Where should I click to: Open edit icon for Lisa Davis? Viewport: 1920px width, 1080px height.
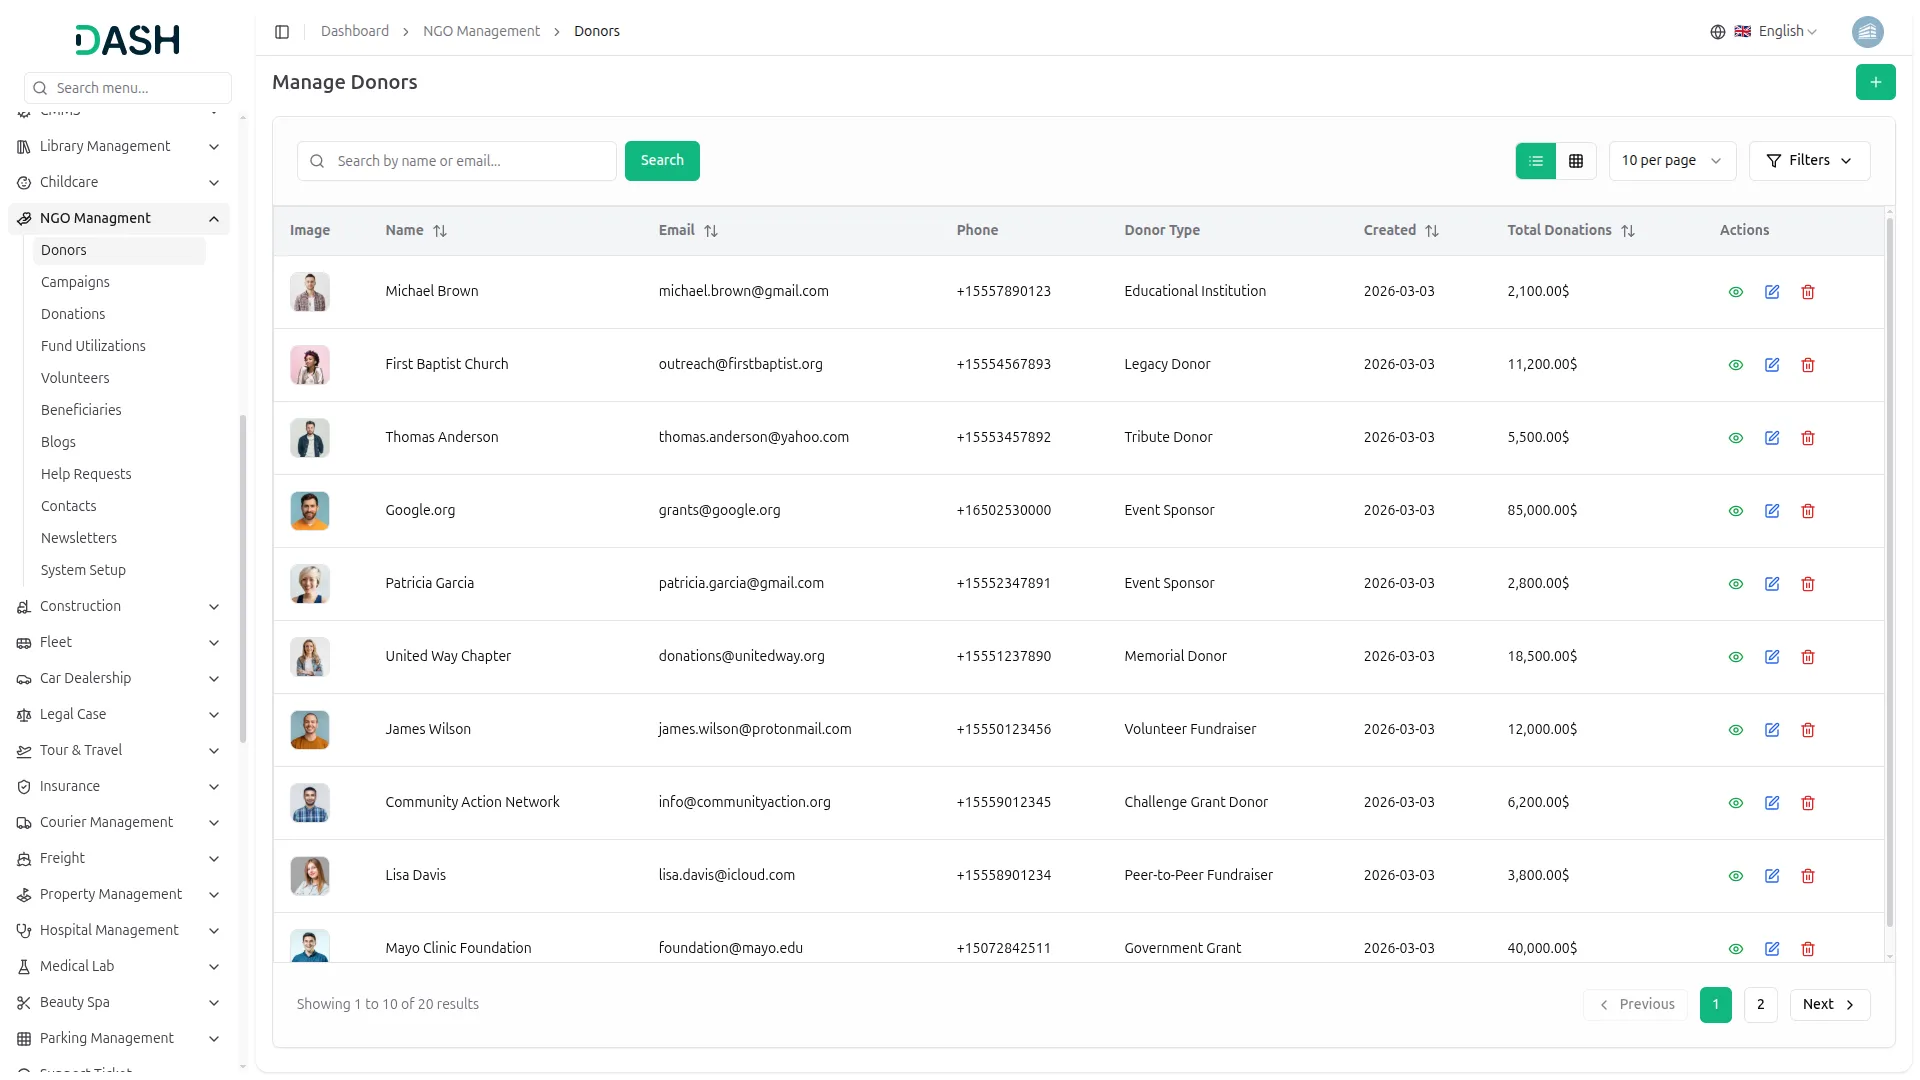(1771, 876)
